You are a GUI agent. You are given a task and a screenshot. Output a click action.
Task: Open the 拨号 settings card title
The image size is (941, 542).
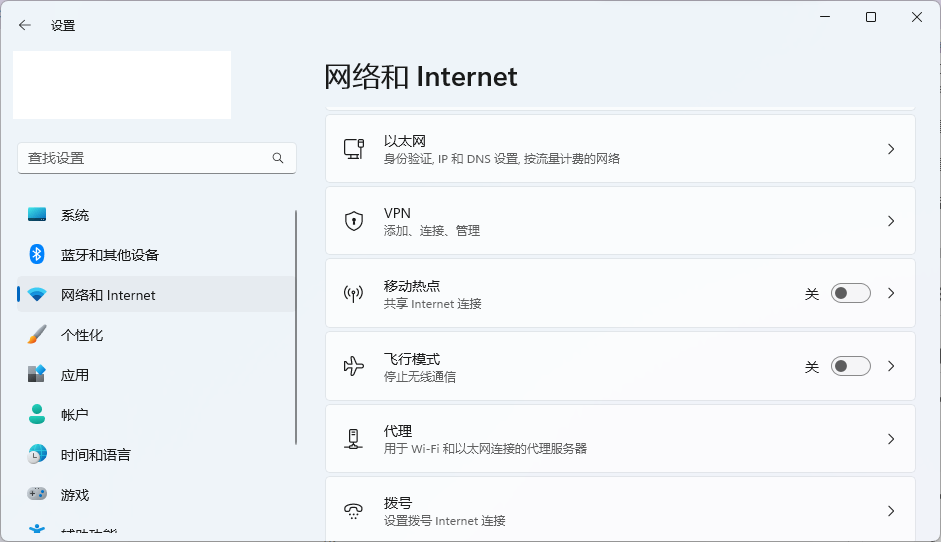(398, 503)
